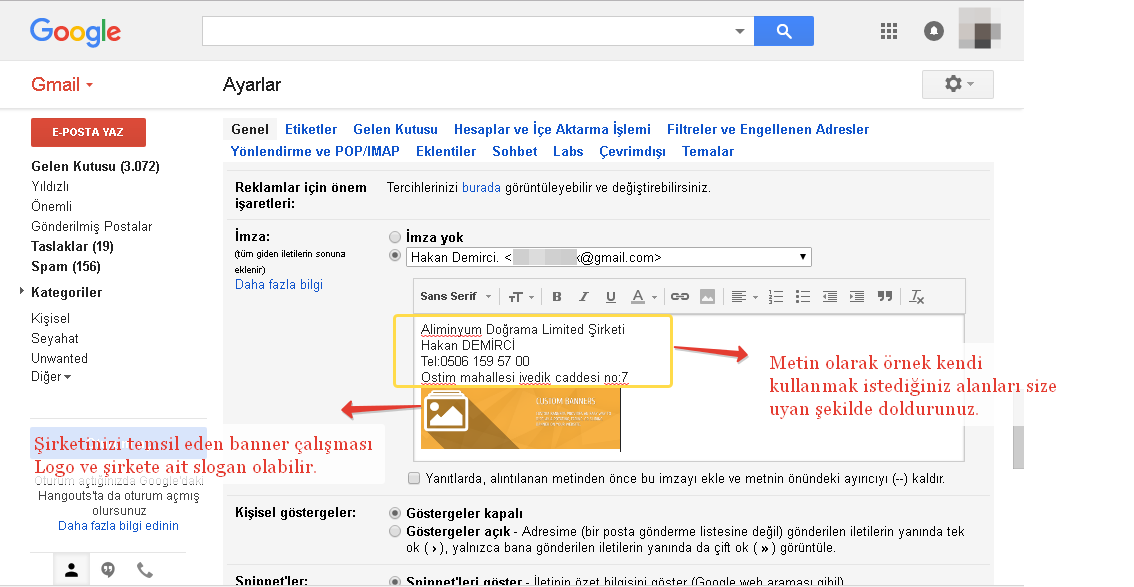Select the Hakan Demirci signature radio button
Screen dimensions: 1134x587
[395, 255]
